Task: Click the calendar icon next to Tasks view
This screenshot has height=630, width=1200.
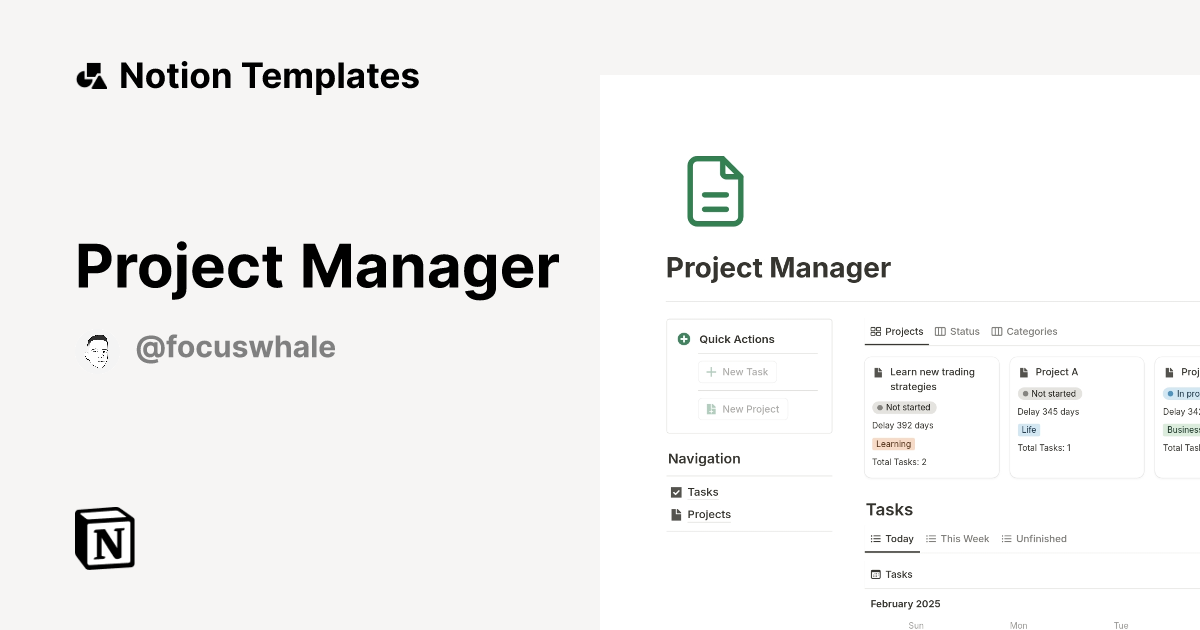Action: point(874,574)
